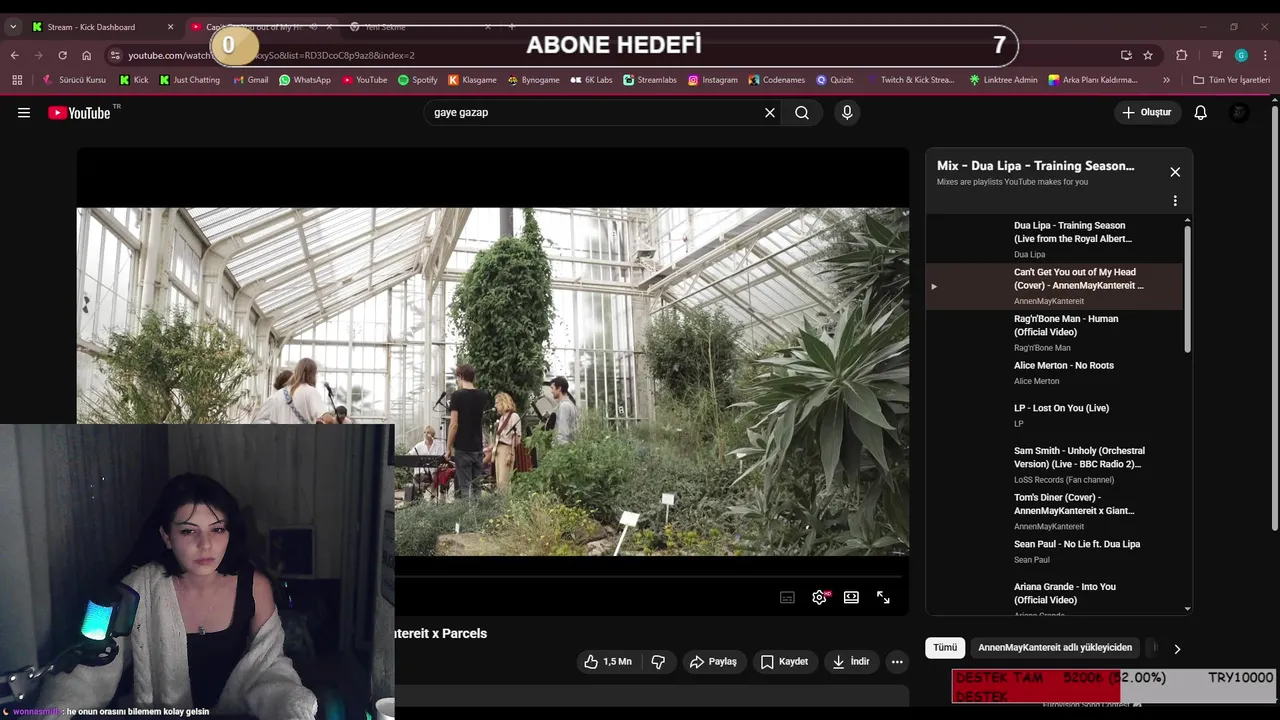Screen dimensions: 1280x720
Task: Open the Linktree Admin bookmark
Action: [x=1003, y=80]
